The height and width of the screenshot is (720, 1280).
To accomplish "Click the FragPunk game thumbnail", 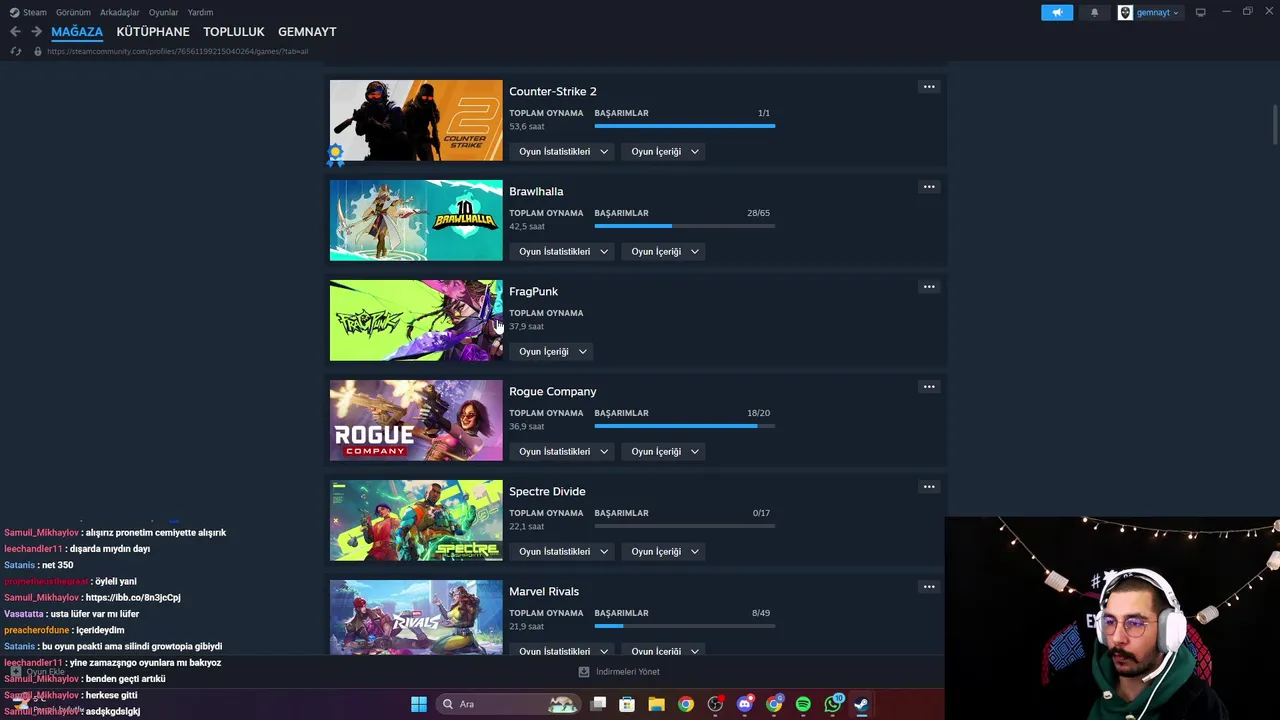I will click(416, 320).
